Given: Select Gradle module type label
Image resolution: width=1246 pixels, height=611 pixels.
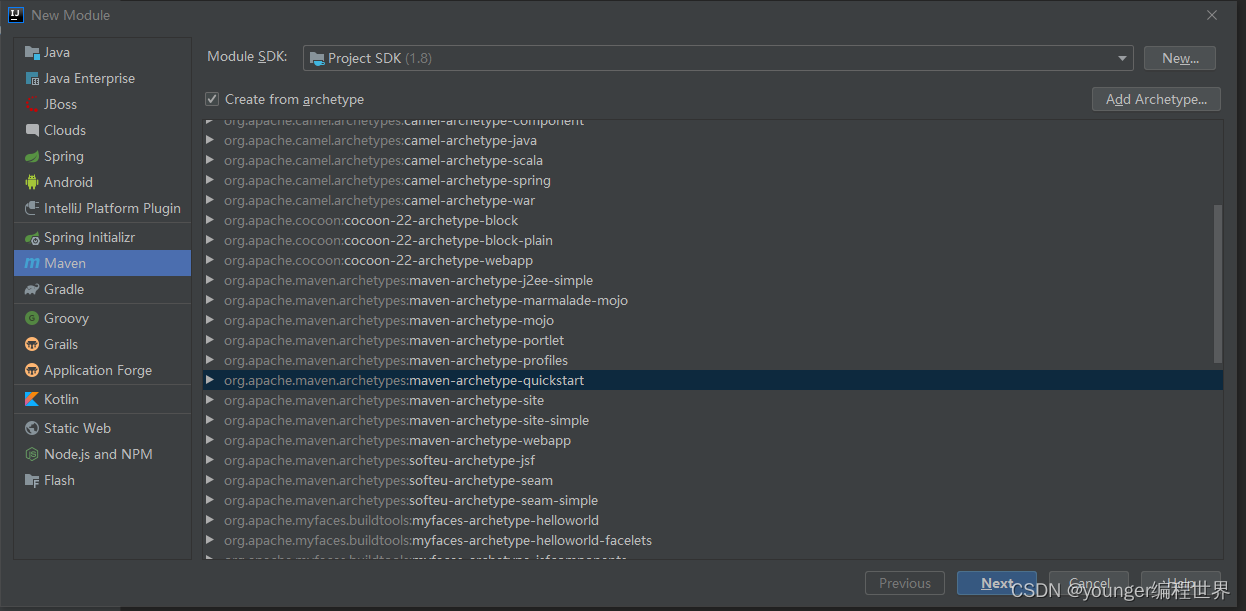Looking at the screenshot, I should pos(64,289).
